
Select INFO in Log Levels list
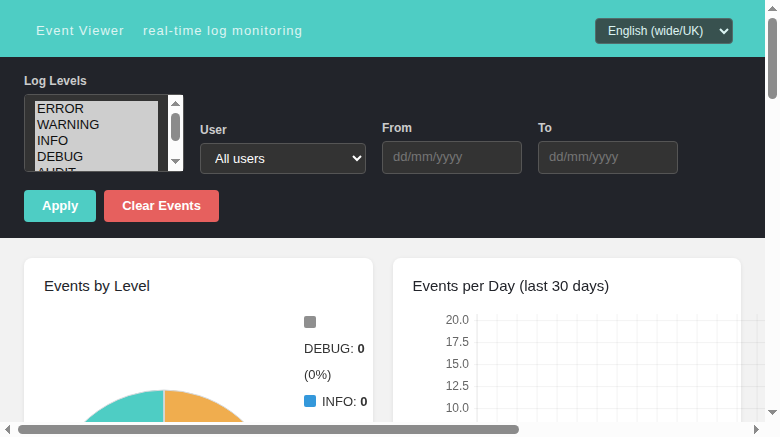pos(97,140)
